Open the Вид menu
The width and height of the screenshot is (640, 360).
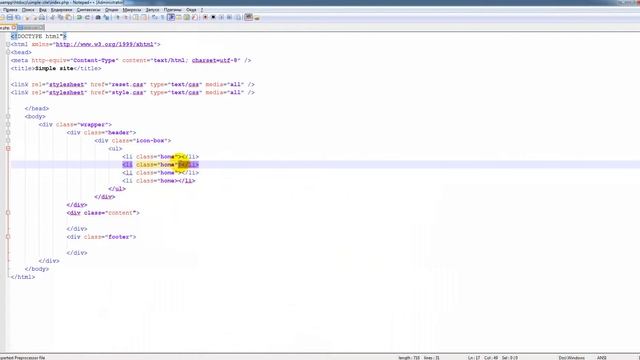(43, 9)
